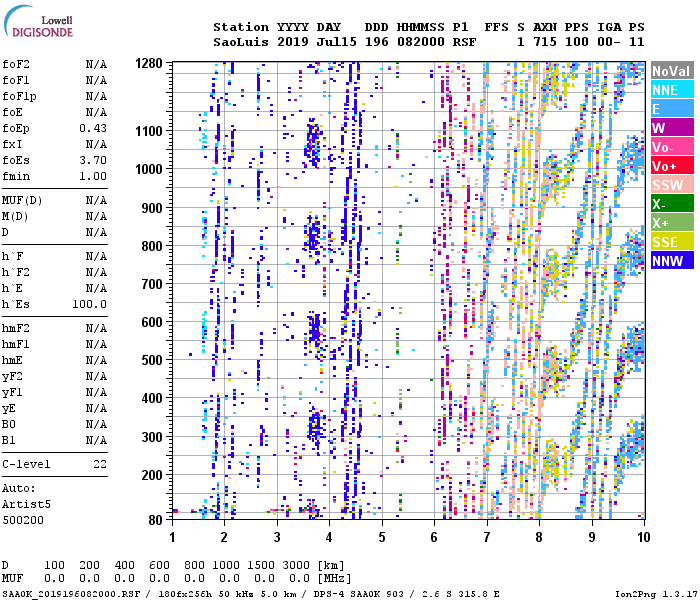This screenshot has width=700, height=600.
Task: Click the C-level value 22
Action: tap(100, 464)
